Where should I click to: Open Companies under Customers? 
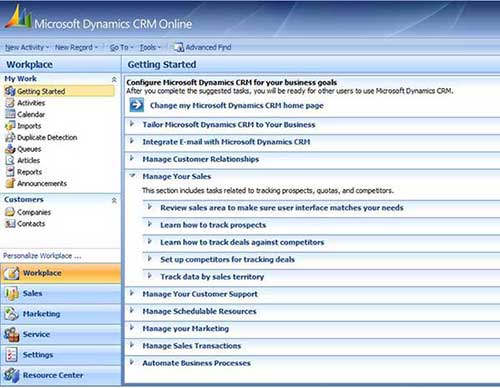tap(34, 212)
